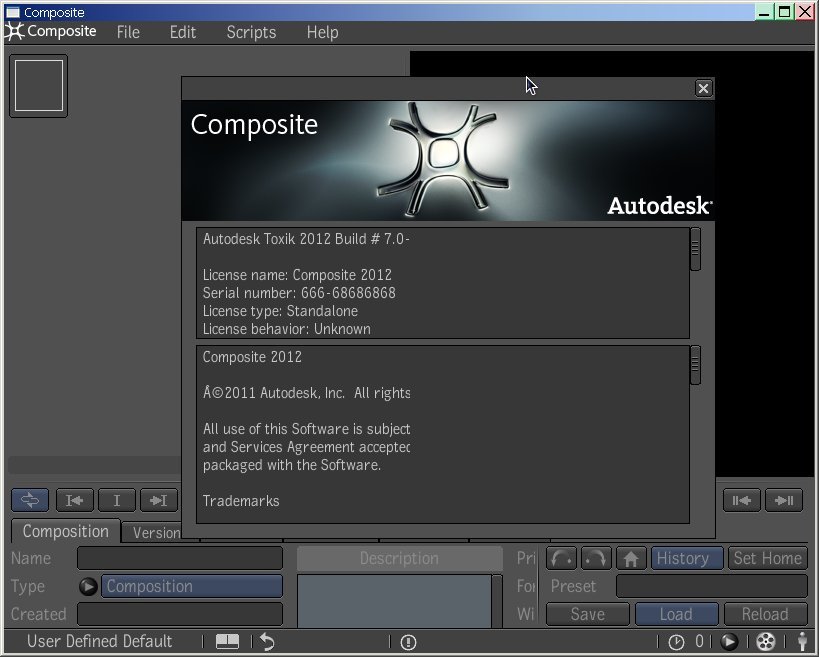
Task: Open the Edit menu
Action: coord(183,32)
